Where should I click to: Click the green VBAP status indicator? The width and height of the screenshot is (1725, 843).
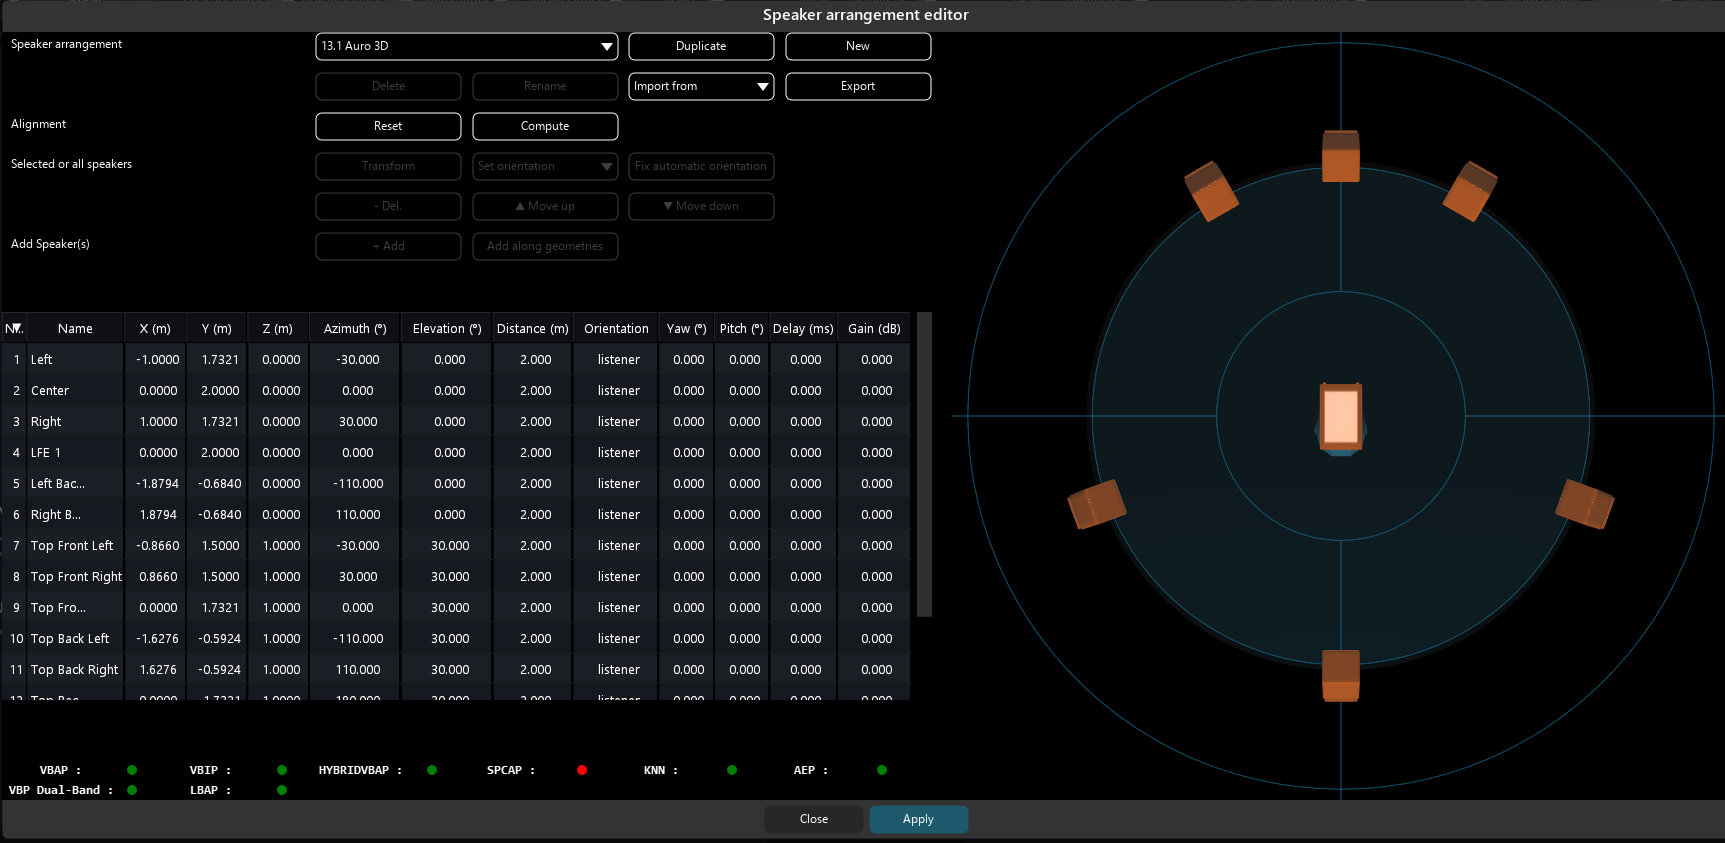pos(132,770)
